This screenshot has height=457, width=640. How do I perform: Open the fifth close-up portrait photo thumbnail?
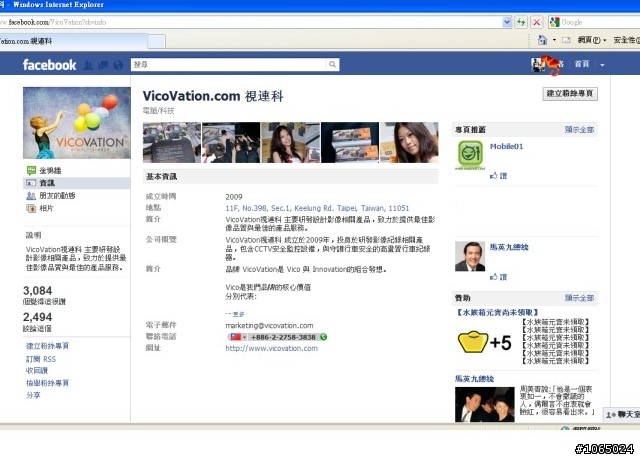[x=409, y=142]
